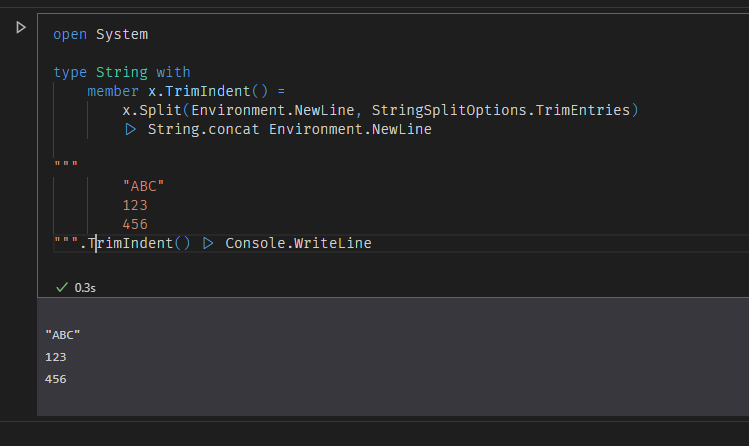This screenshot has width=749, height=446.
Task: Click 'Environment.NewLine' after String.concat
Action: tap(350, 129)
